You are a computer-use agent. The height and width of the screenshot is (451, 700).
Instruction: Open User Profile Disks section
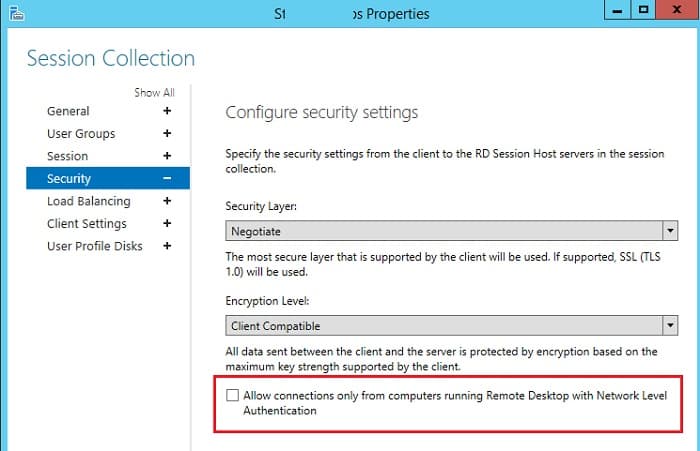coord(95,246)
